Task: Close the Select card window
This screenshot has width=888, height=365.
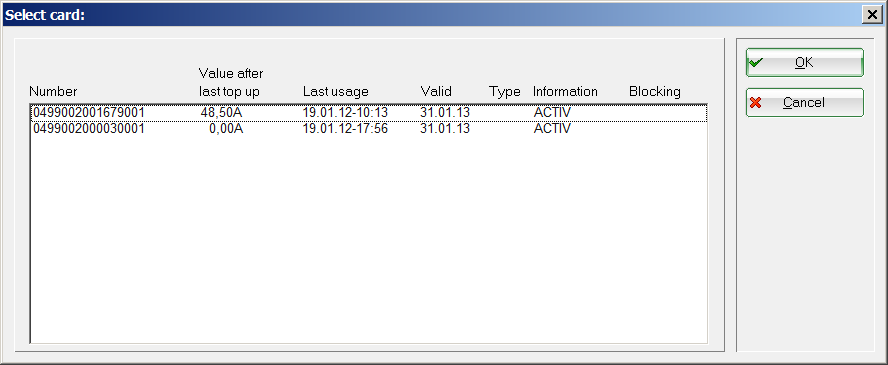Action: point(872,15)
